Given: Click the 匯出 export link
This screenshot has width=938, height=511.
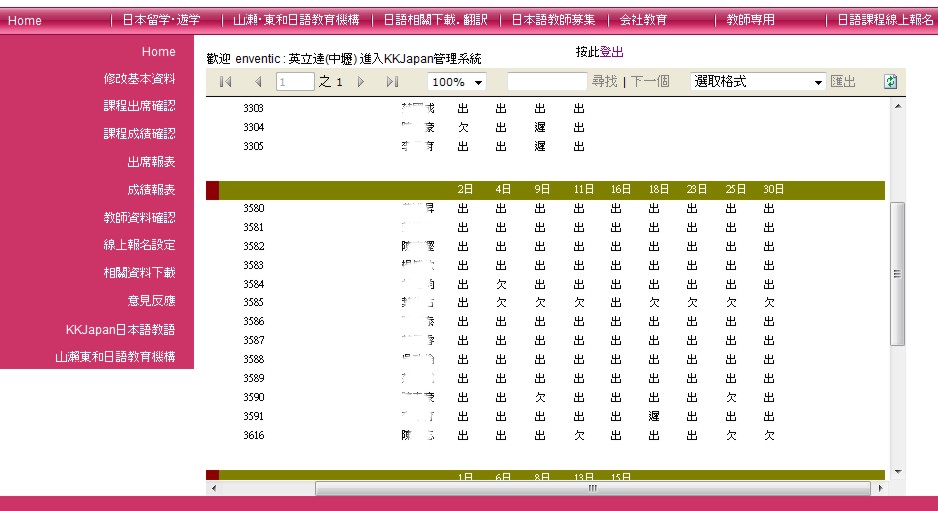Looking at the screenshot, I should (843, 81).
